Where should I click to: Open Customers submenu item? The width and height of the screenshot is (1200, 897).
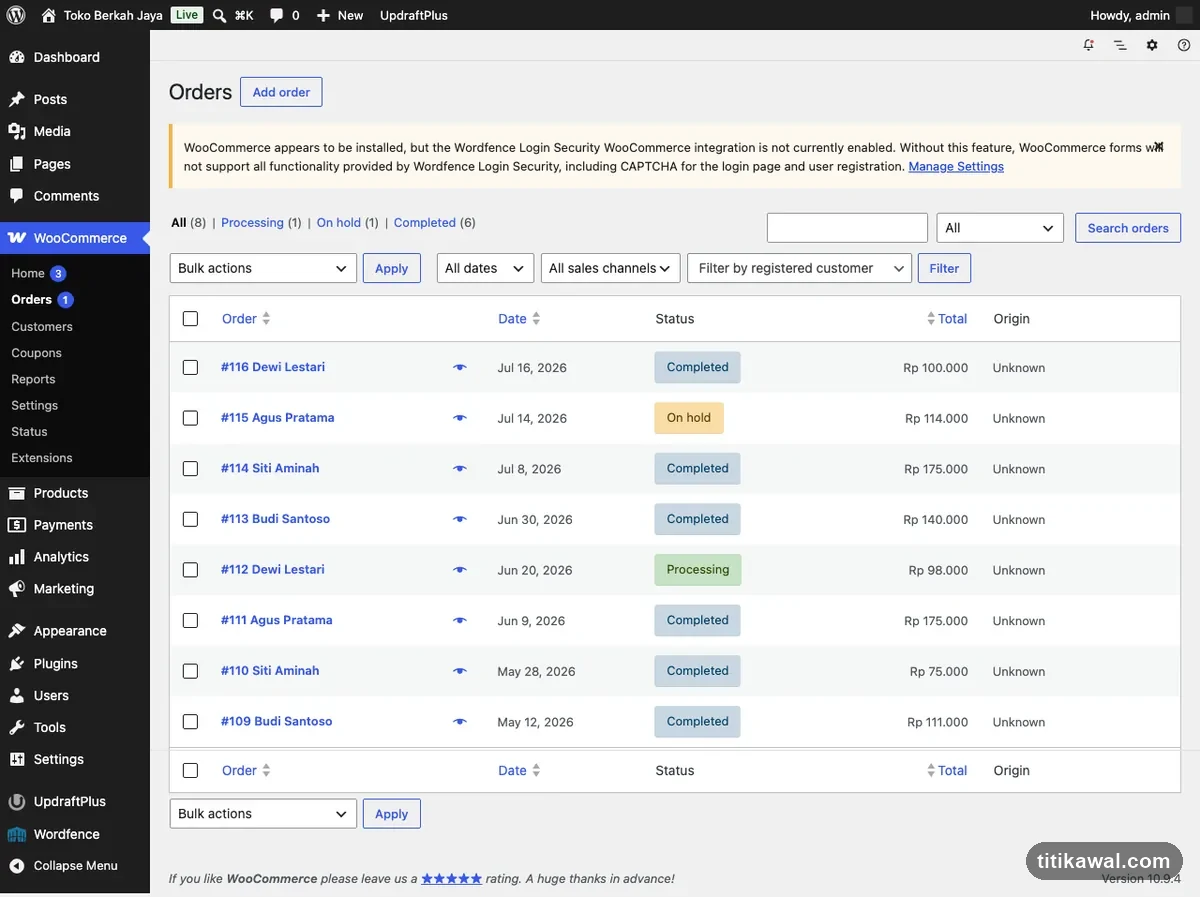point(42,326)
